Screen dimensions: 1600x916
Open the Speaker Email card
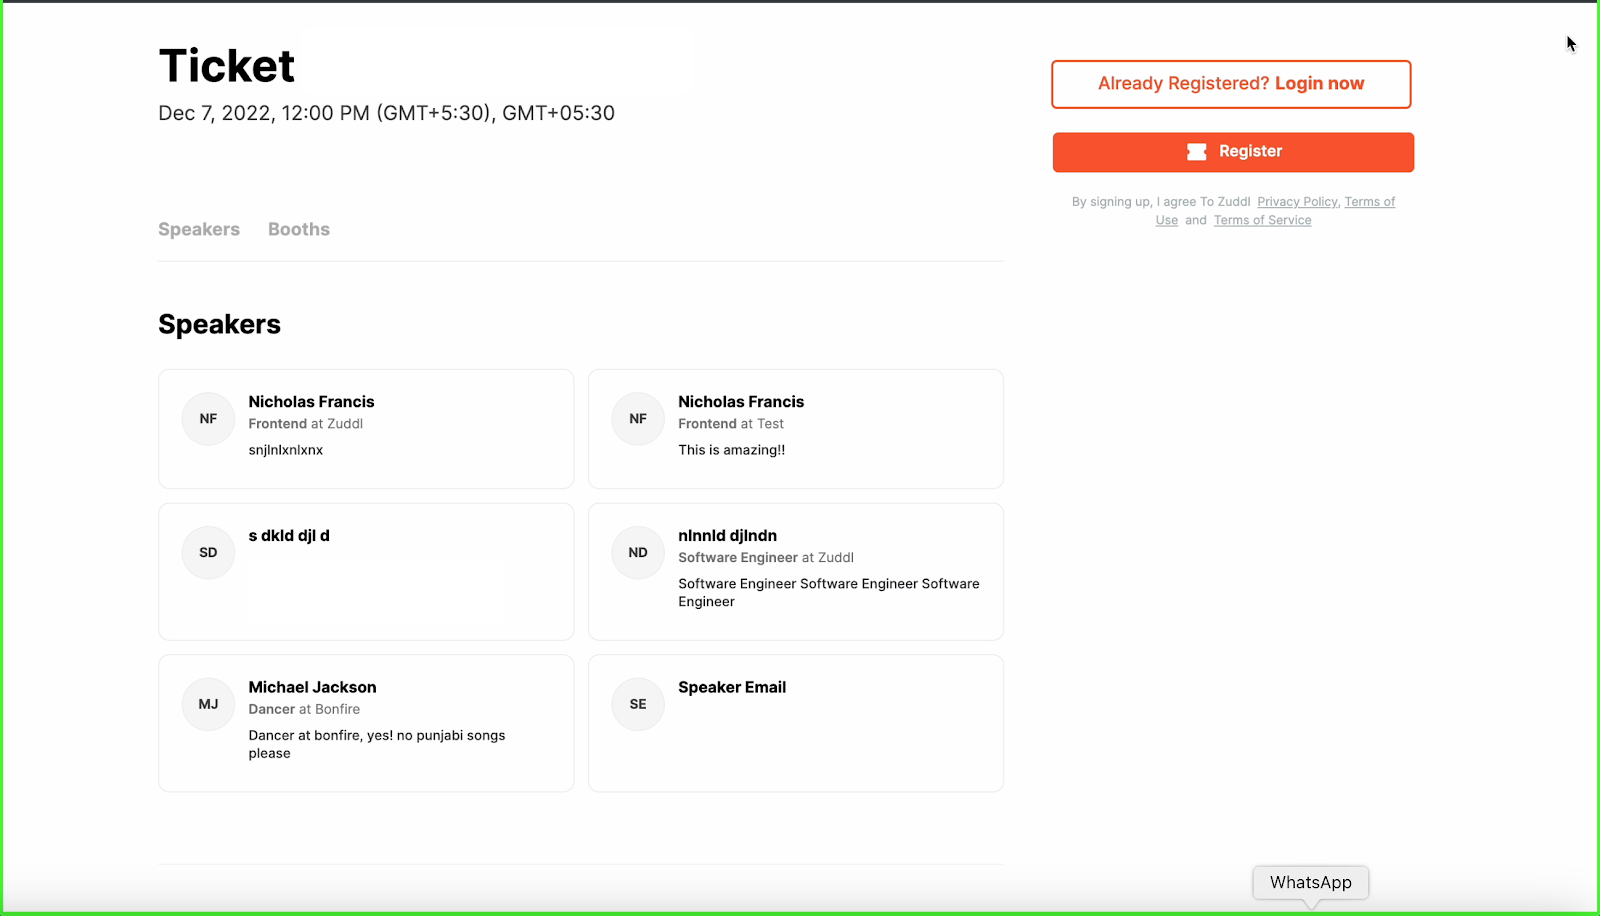(x=795, y=722)
